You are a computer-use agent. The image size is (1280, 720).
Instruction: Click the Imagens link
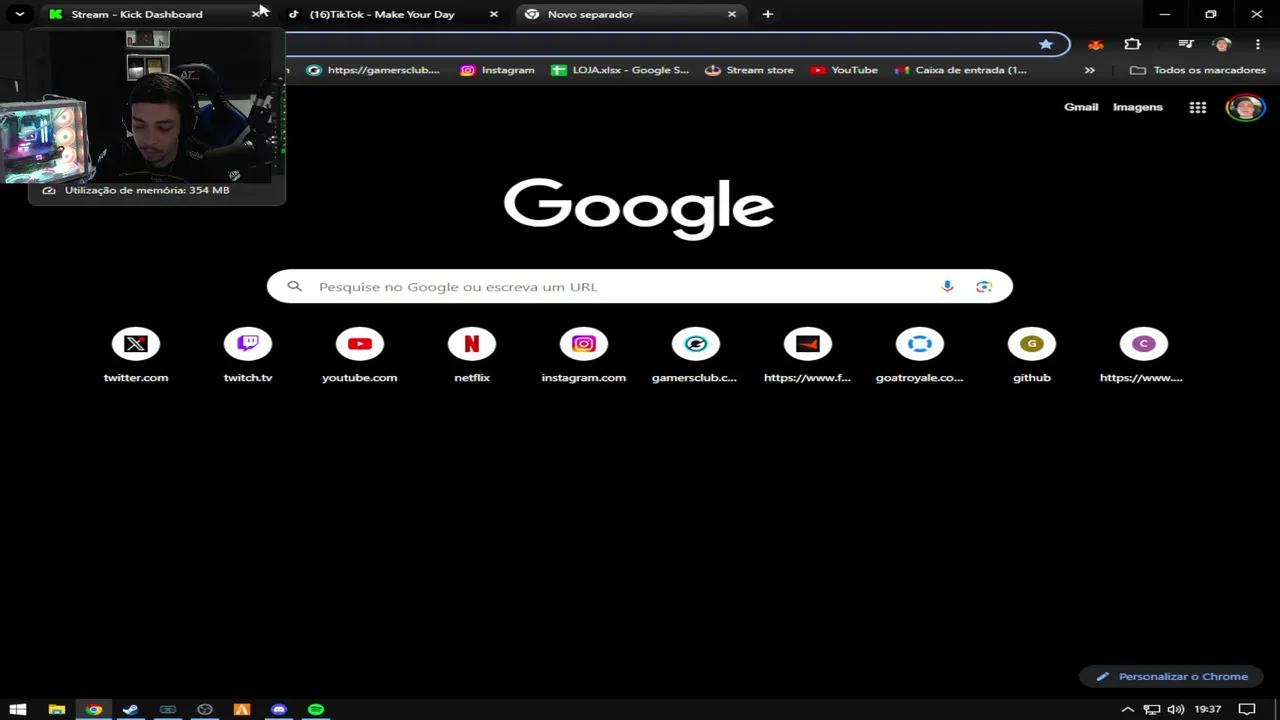pyautogui.click(x=1138, y=107)
